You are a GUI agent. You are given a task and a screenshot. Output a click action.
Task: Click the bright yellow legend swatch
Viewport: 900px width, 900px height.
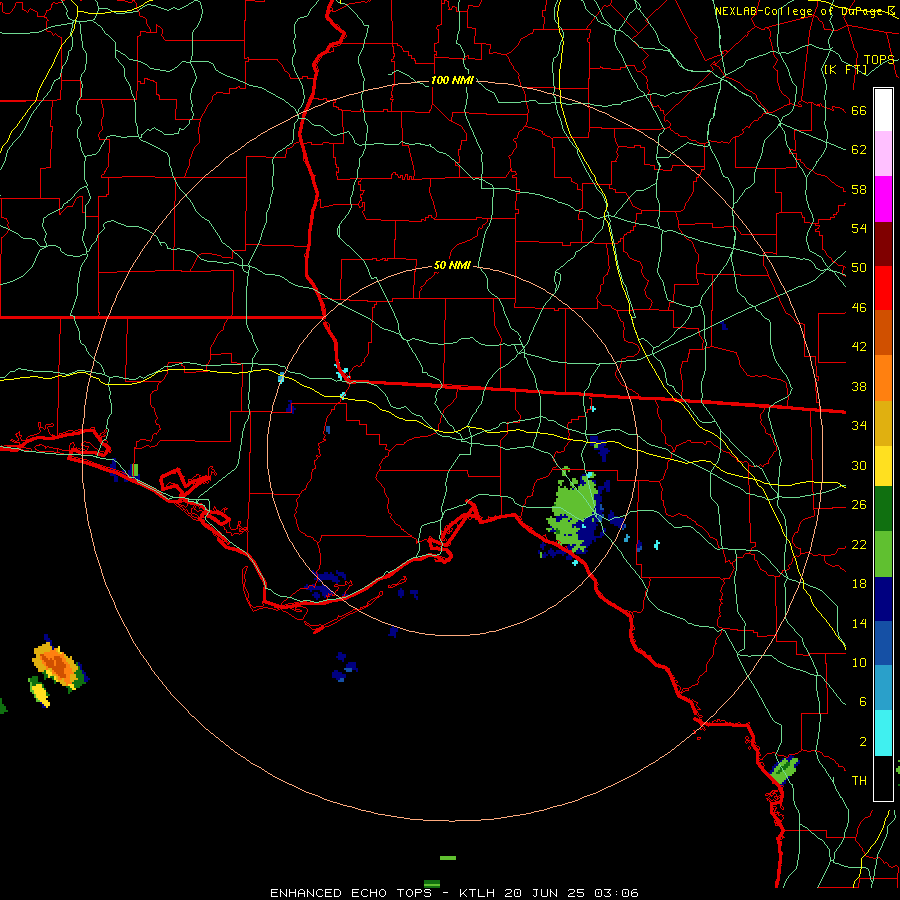click(883, 465)
